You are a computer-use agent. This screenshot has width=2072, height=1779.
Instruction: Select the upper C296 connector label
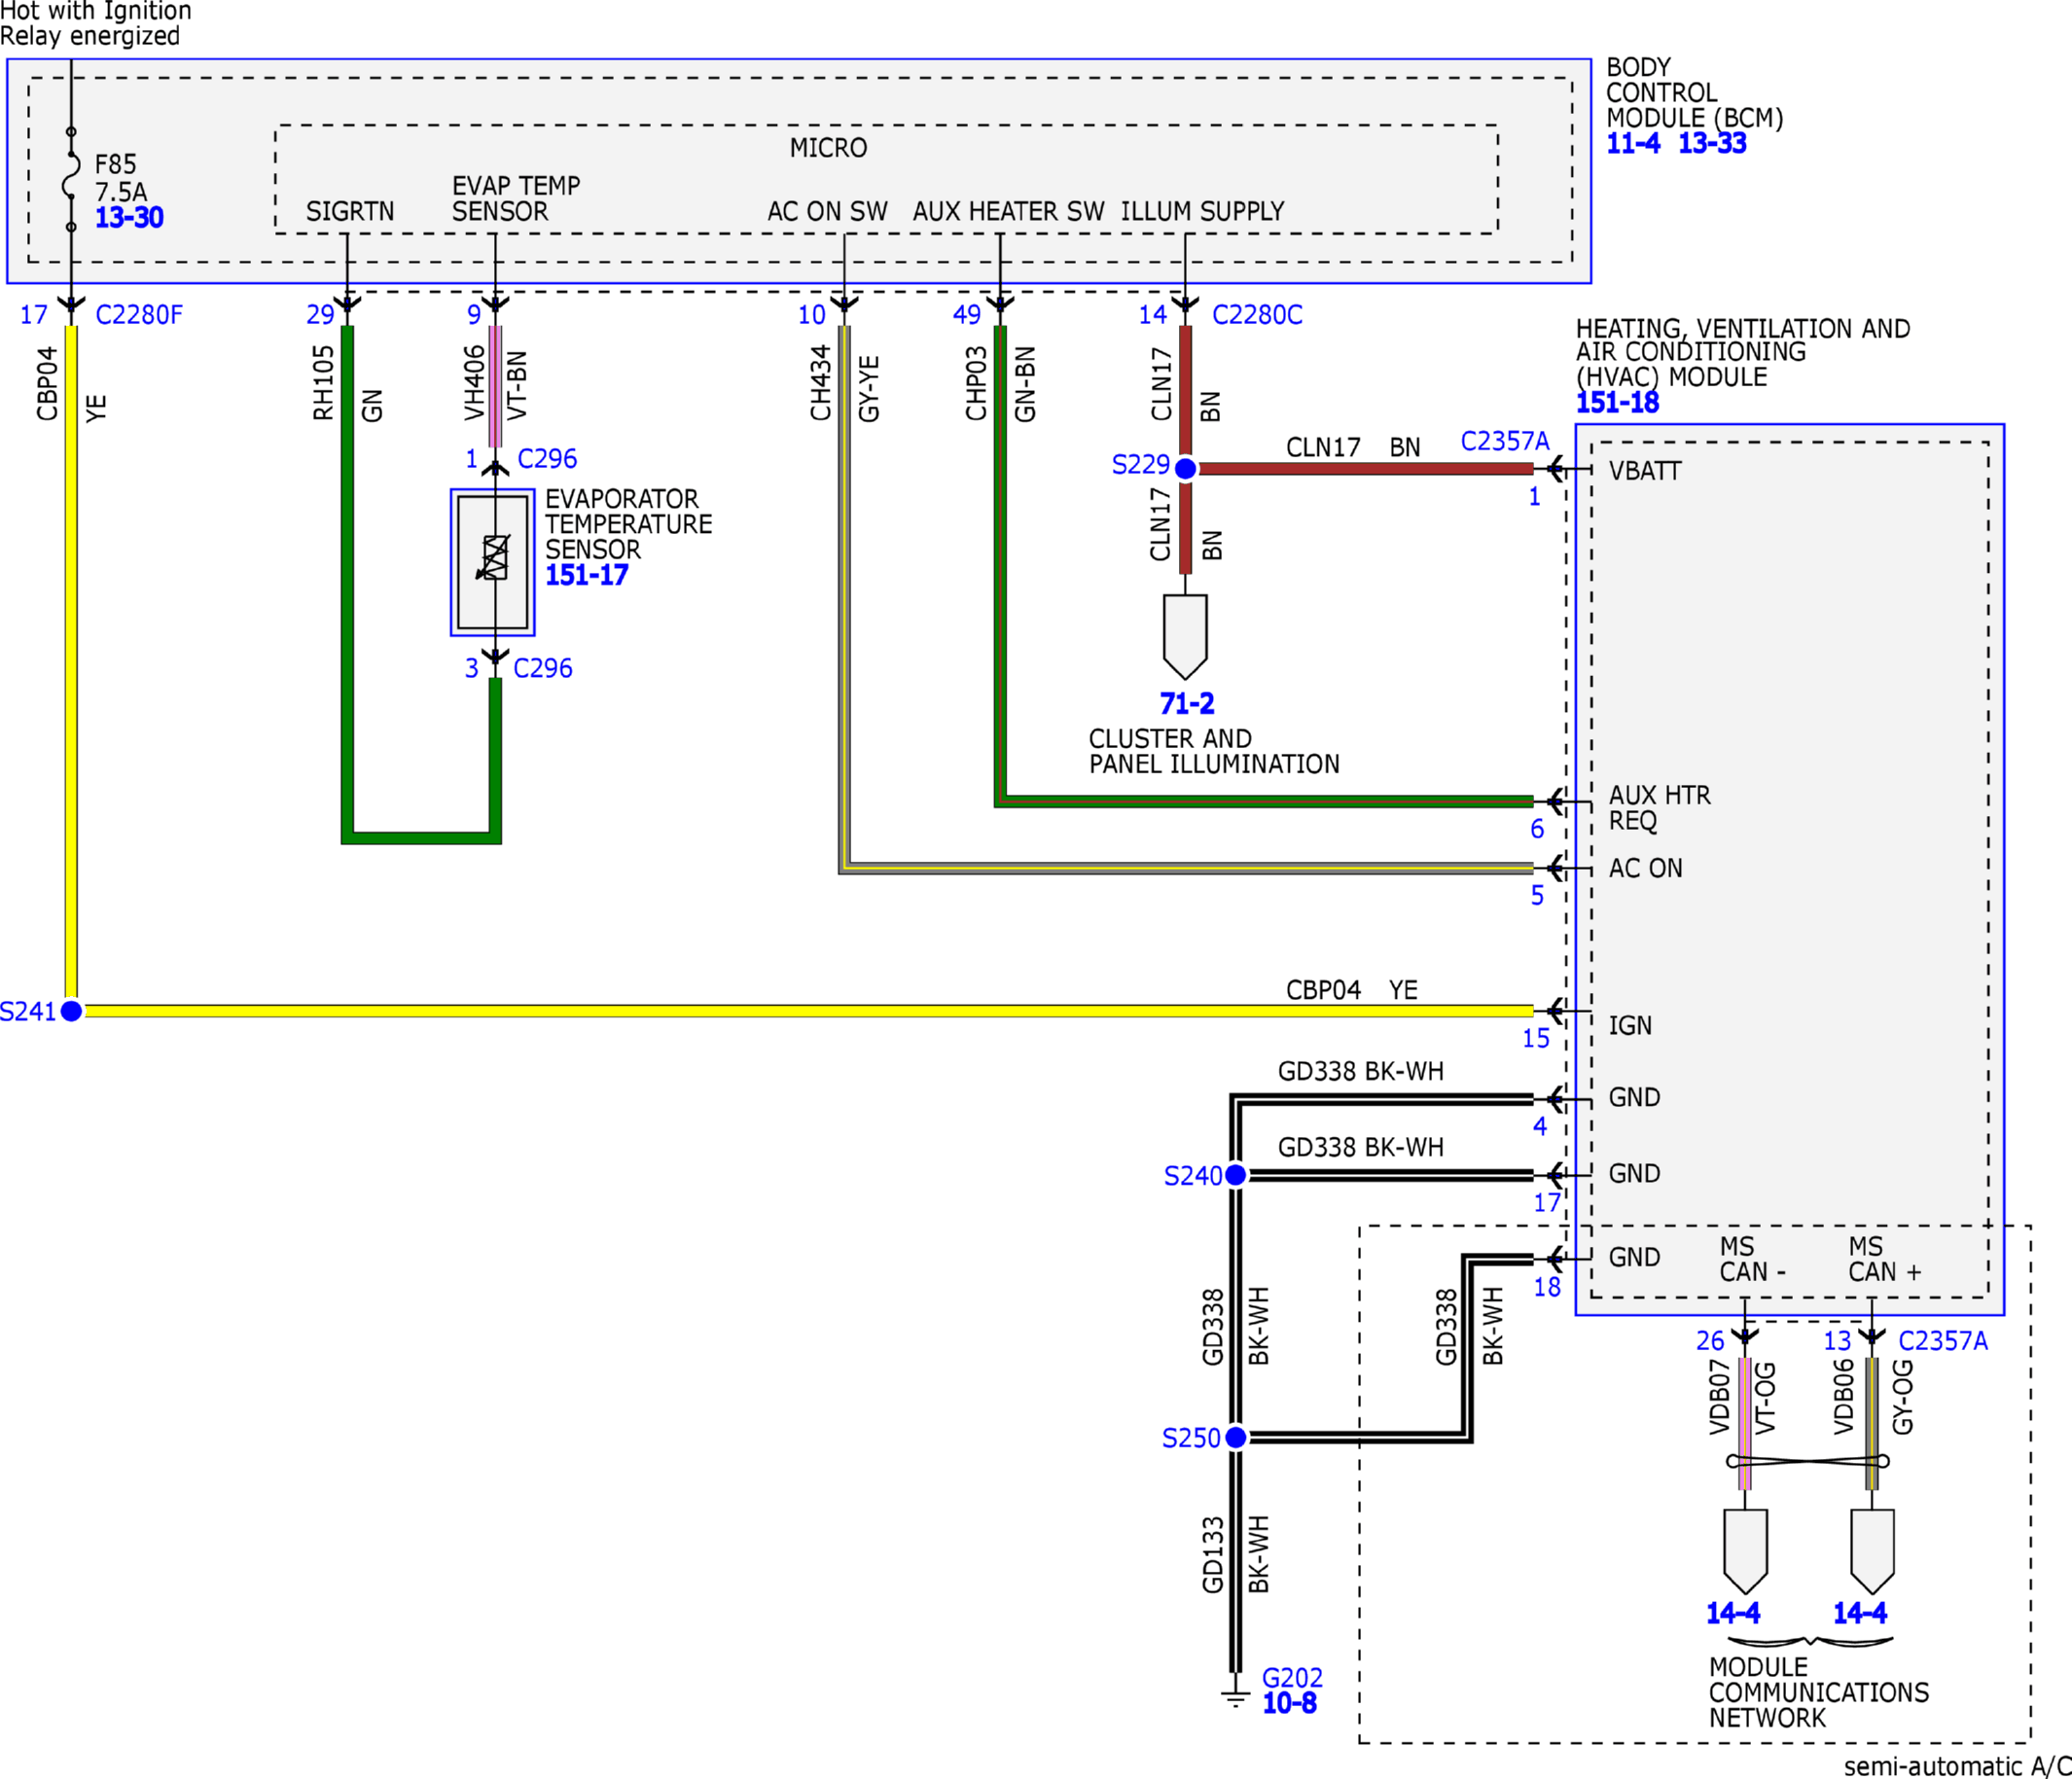point(547,459)
